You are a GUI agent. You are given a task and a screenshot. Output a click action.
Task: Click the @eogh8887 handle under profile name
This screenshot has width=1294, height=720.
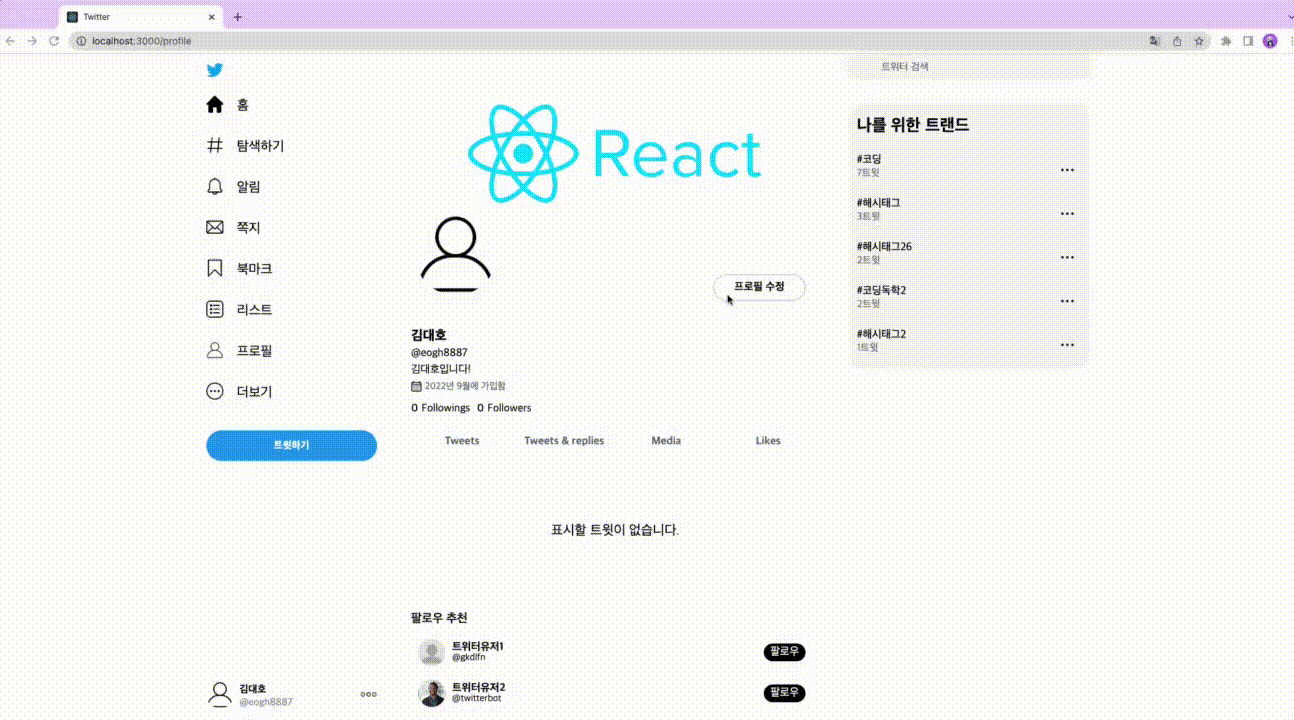[x=439, y=353]
